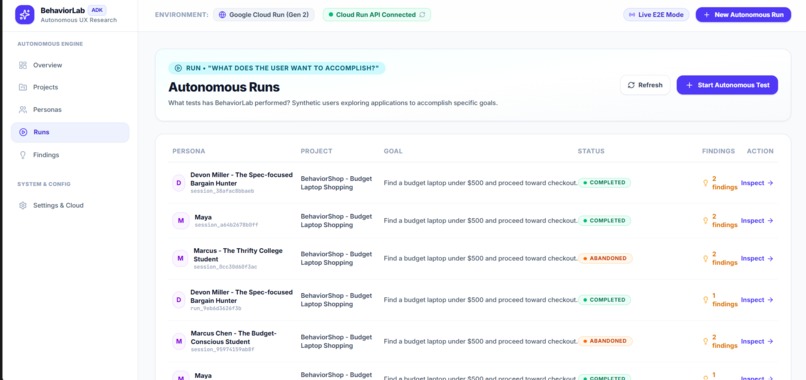Click the Runs play icon in sidebar
806x380 pixels.
pos(23,132)
